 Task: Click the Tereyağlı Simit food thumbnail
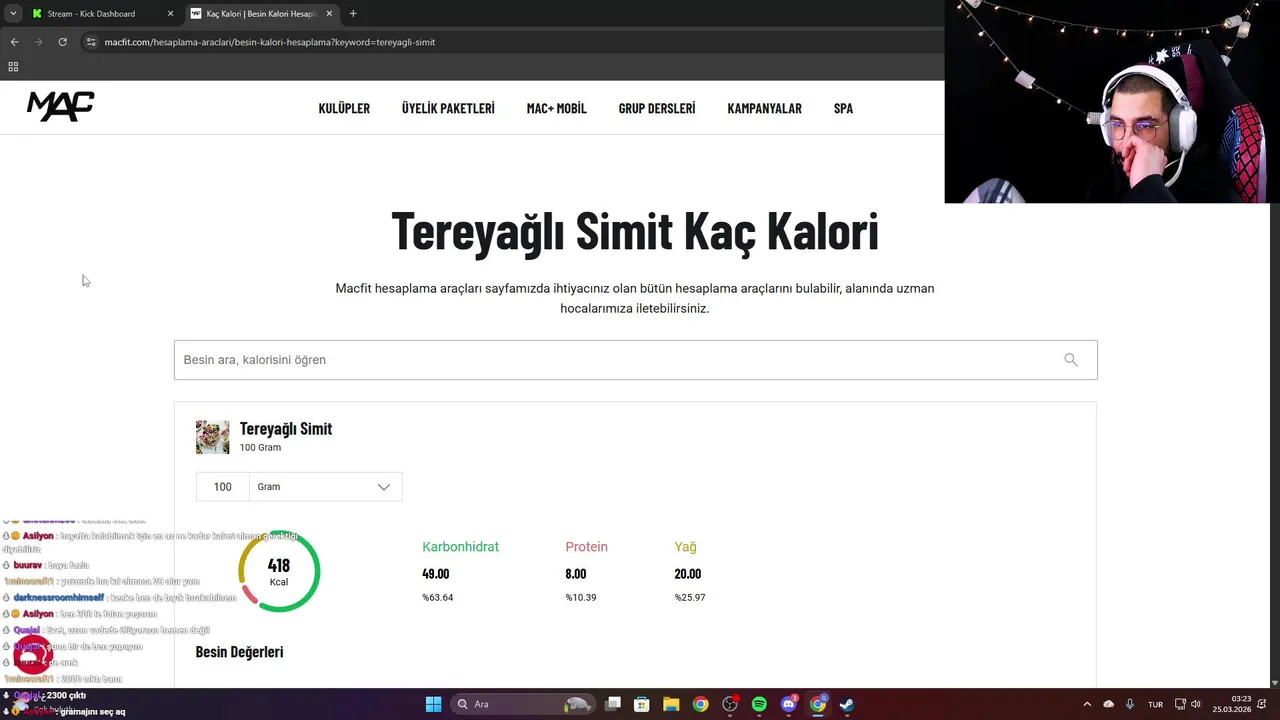(212, 437)
